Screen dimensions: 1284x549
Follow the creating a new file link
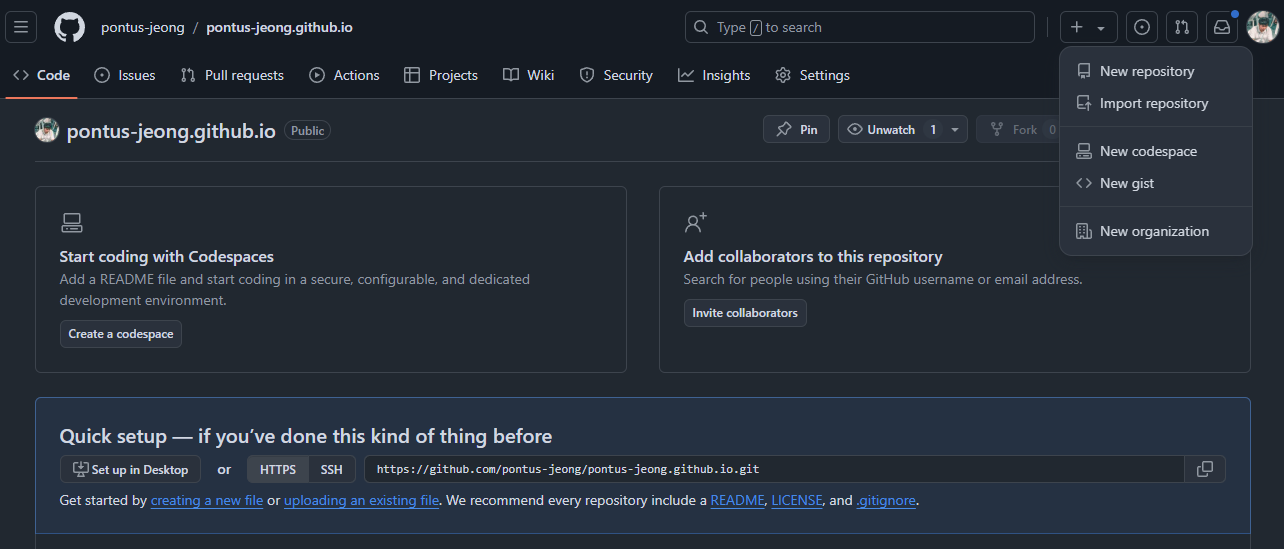click(x=207, y=500)
